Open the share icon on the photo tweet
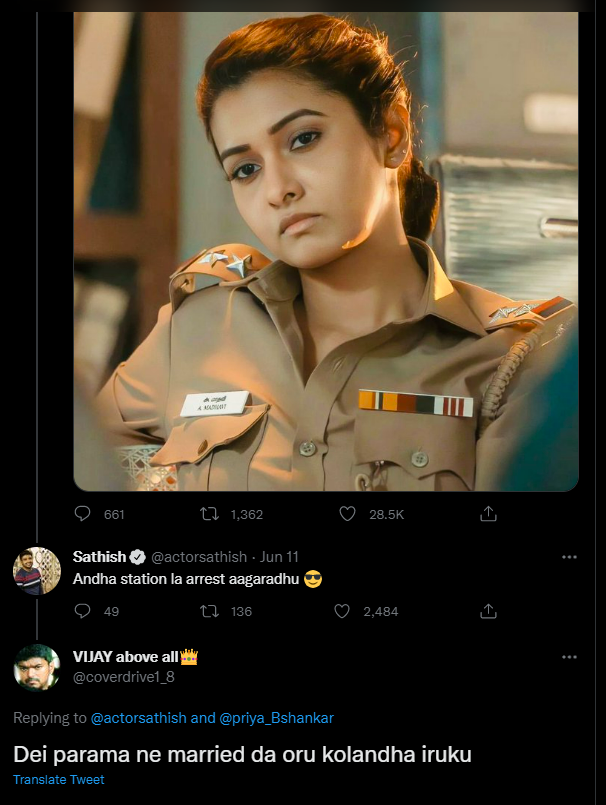 488,513
